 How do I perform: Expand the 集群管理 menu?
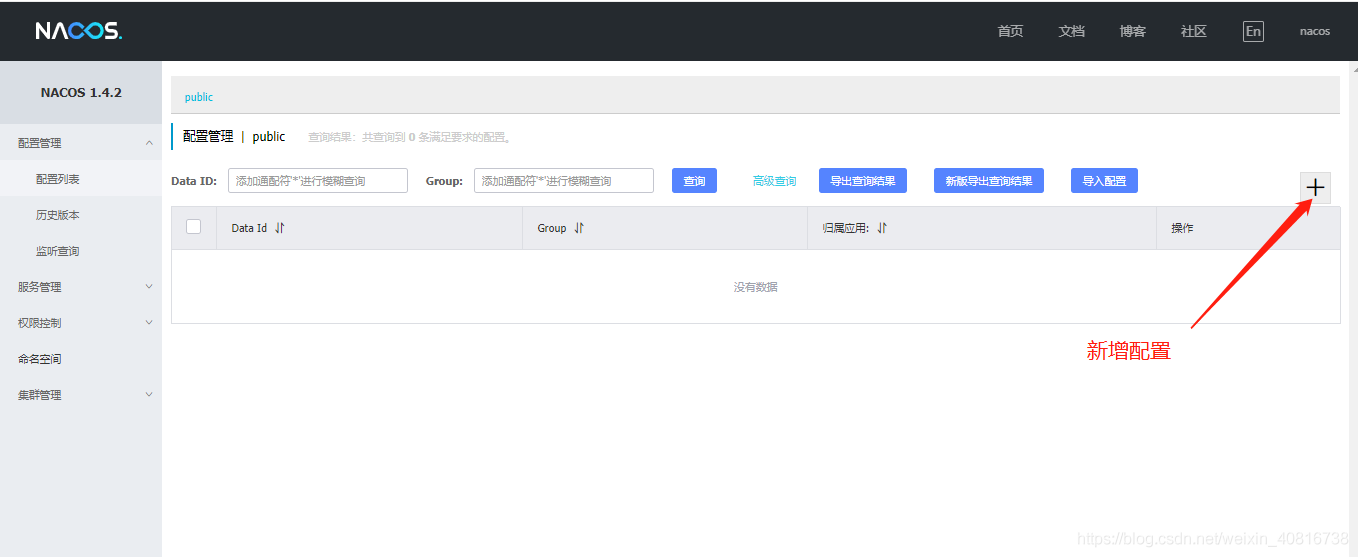(x=81, y=395)
